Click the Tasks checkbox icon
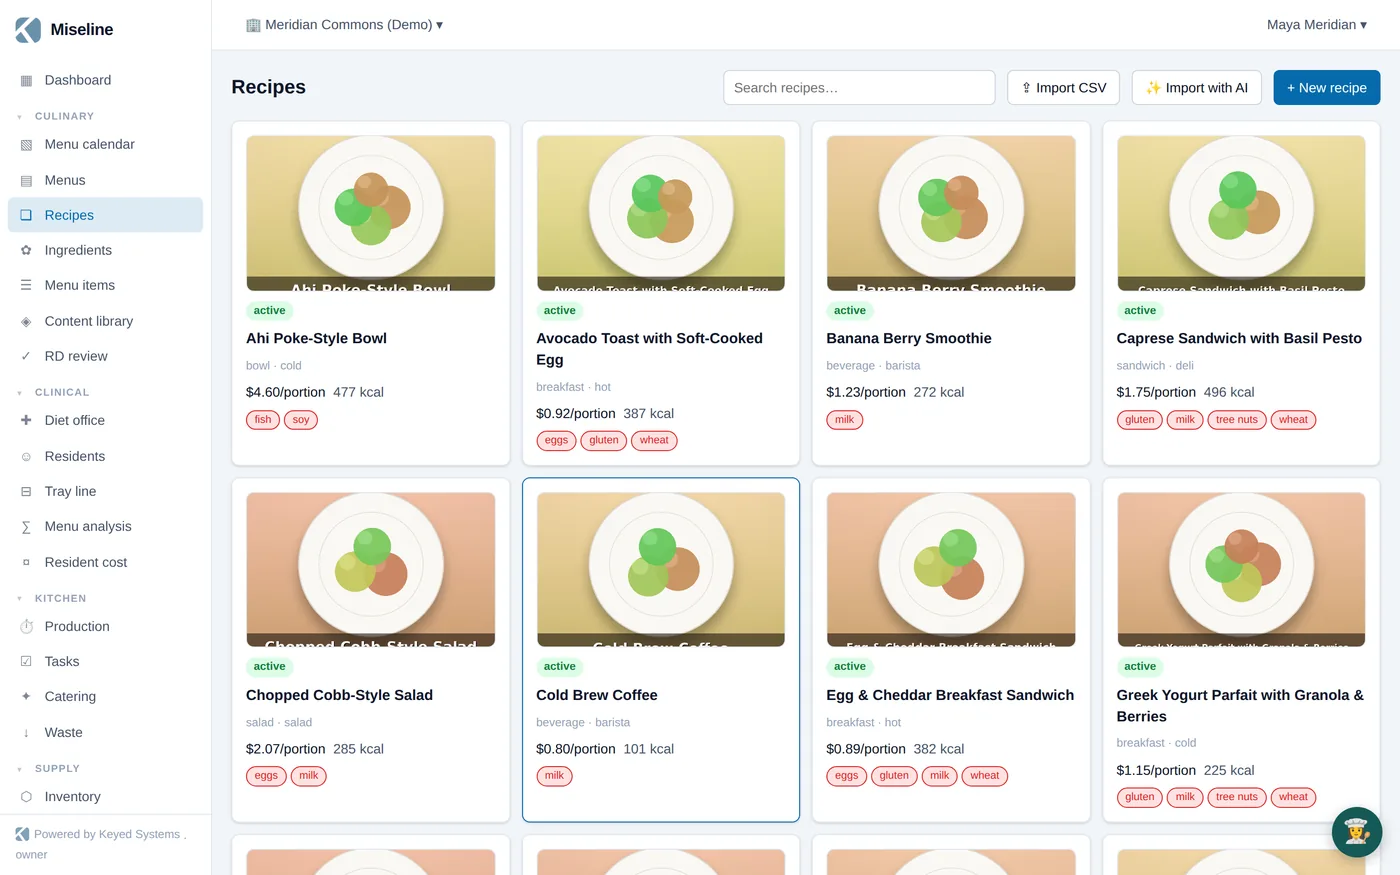Screen dimensions: 1400x875 click(x=26, y=661)
